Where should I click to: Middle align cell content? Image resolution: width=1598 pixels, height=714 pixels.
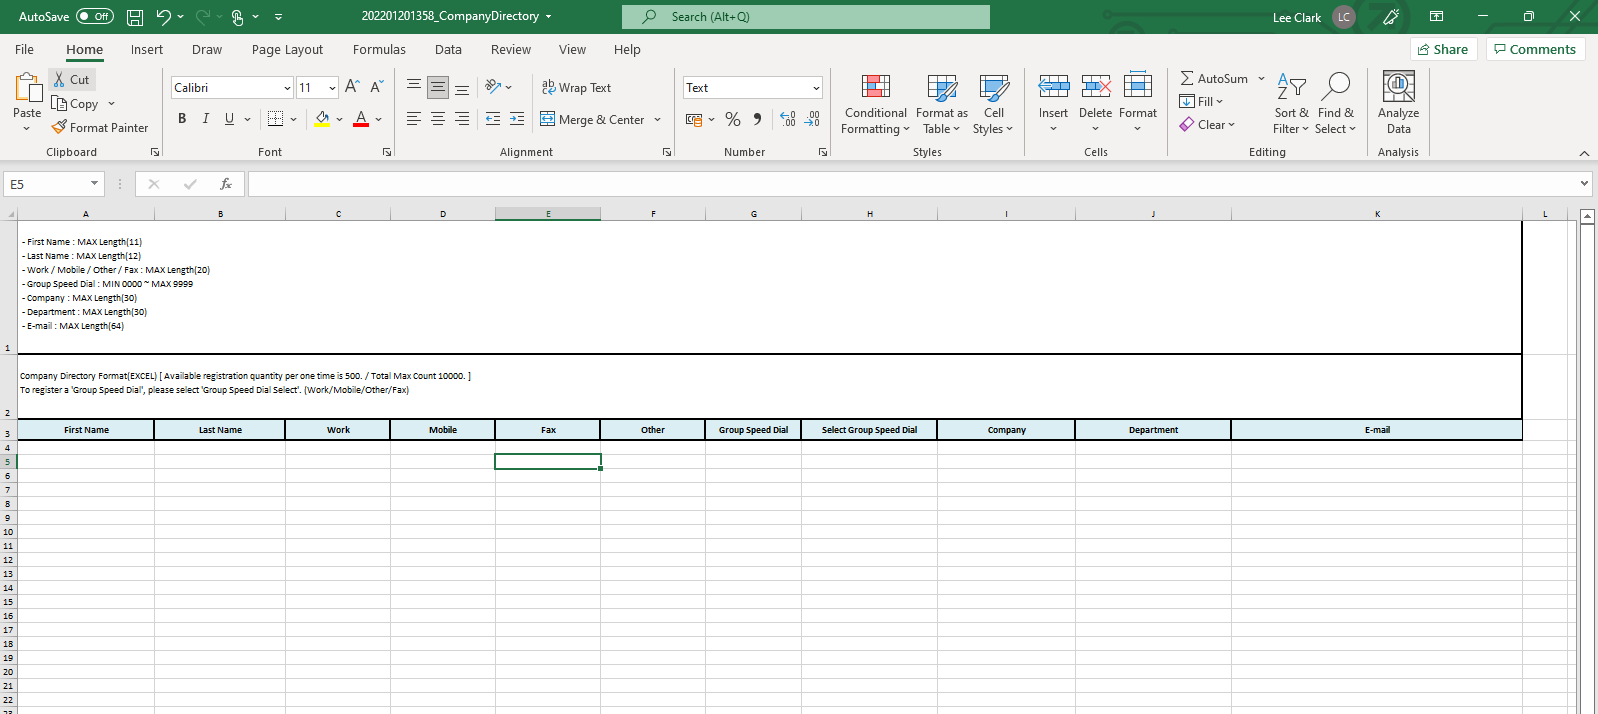438,87
